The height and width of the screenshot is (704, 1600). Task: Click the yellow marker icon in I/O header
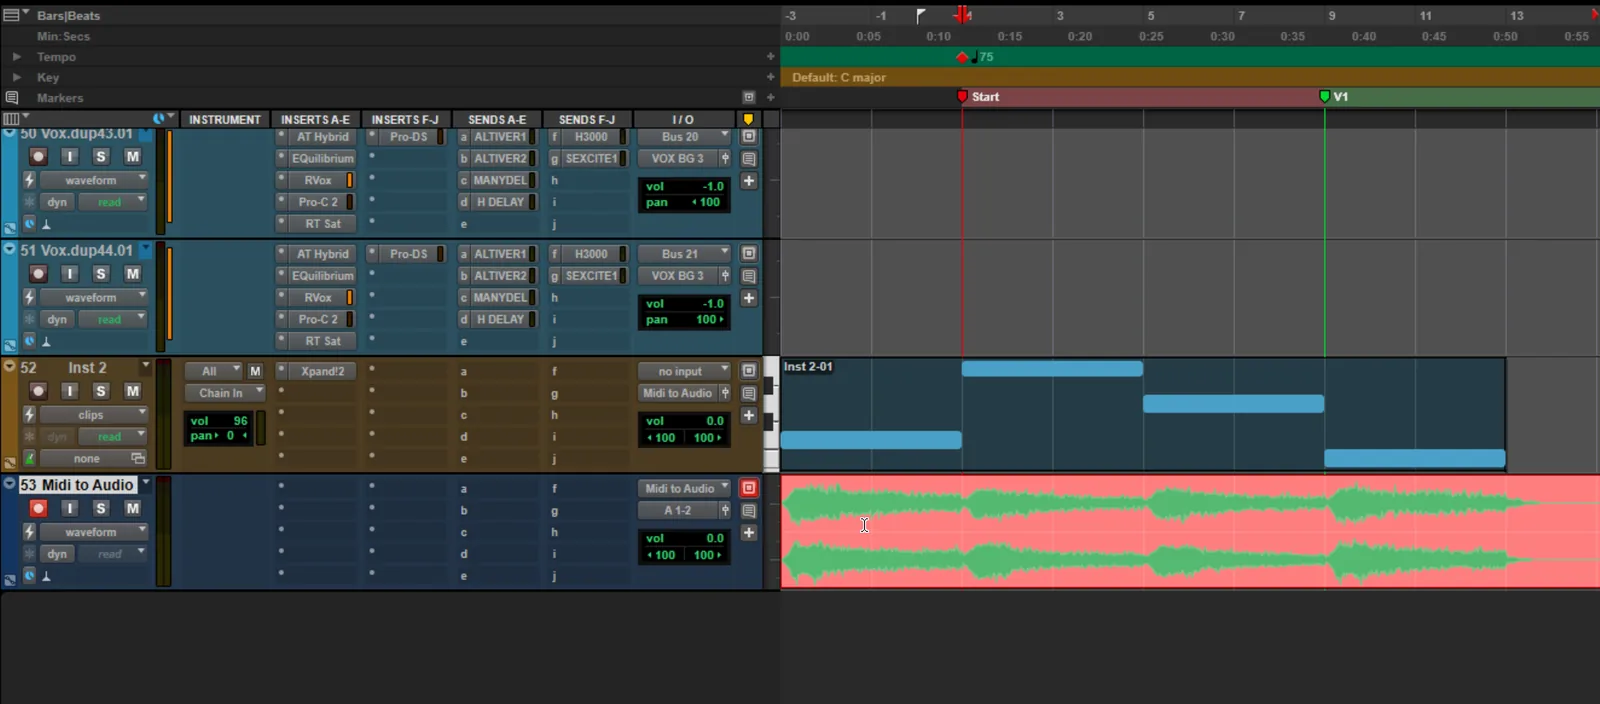748,119
